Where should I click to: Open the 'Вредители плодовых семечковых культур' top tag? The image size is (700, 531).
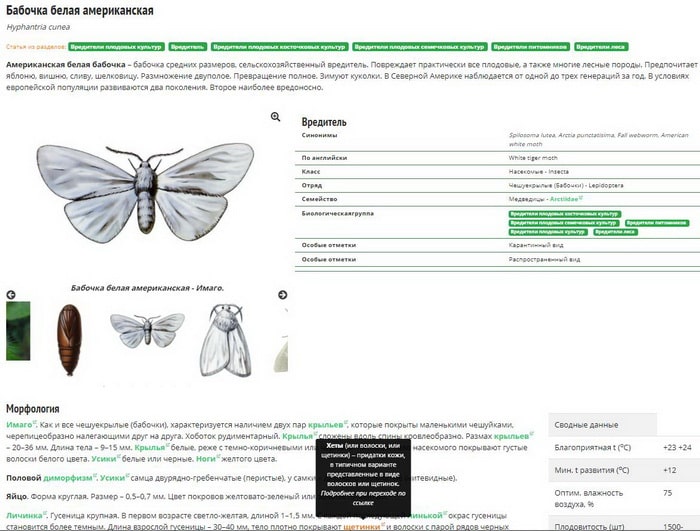pos(420,46)
